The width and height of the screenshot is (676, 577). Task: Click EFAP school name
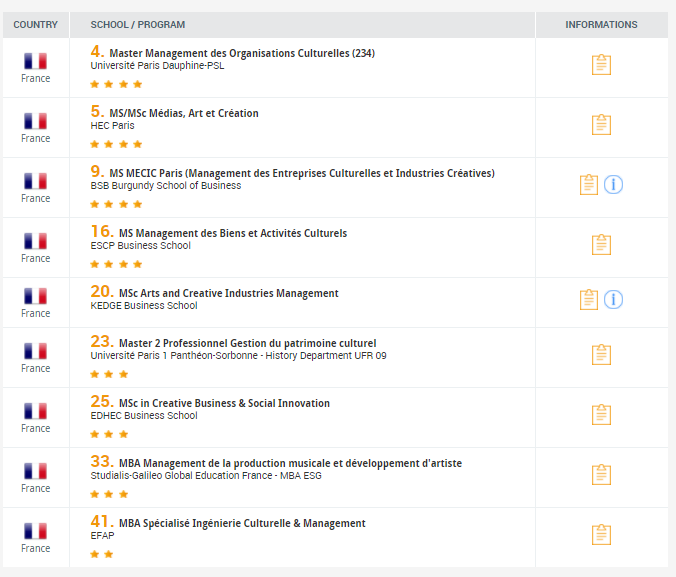[102, 535]
